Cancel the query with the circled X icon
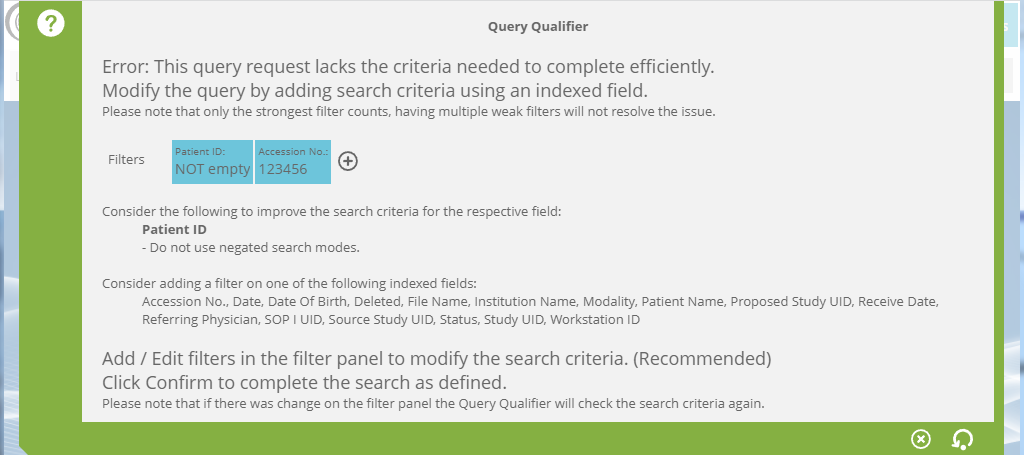Viewport: 1024px width, 455px height. point(921,439)
